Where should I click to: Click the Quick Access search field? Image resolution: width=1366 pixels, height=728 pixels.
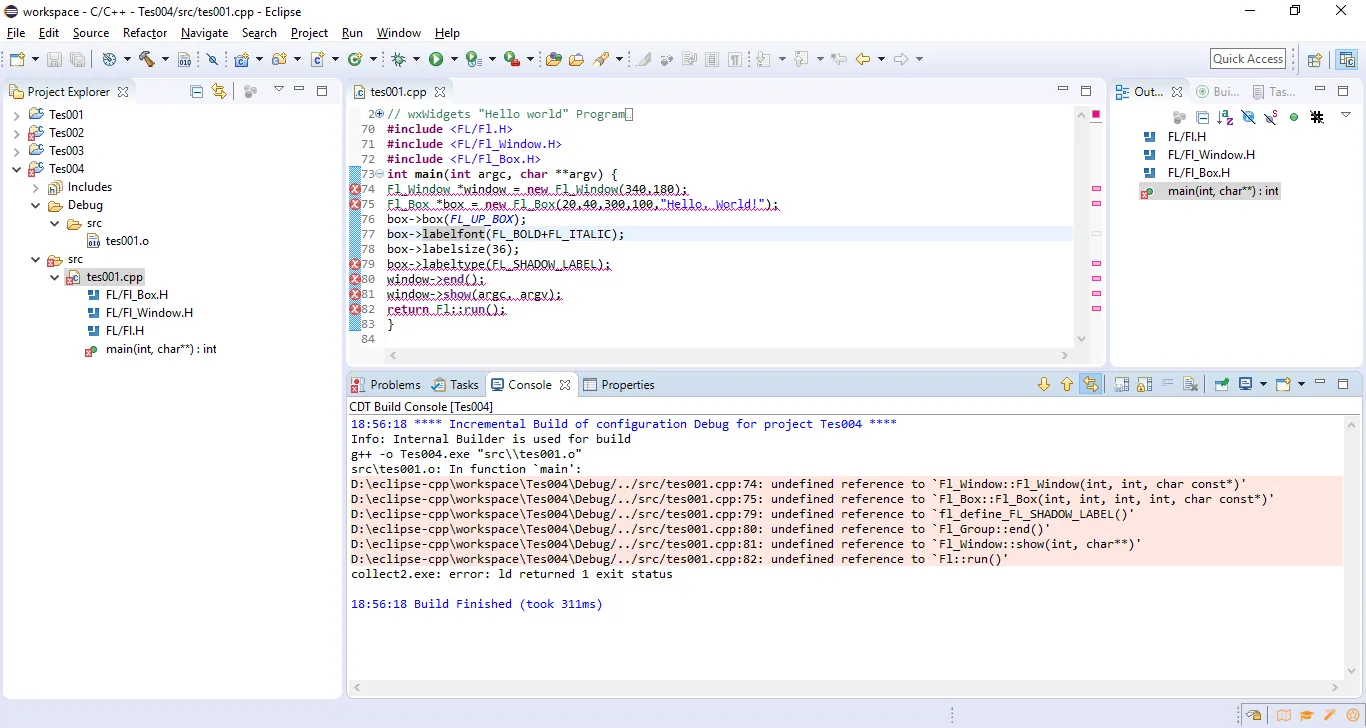pyautogui.click(x=1248, y=59)
